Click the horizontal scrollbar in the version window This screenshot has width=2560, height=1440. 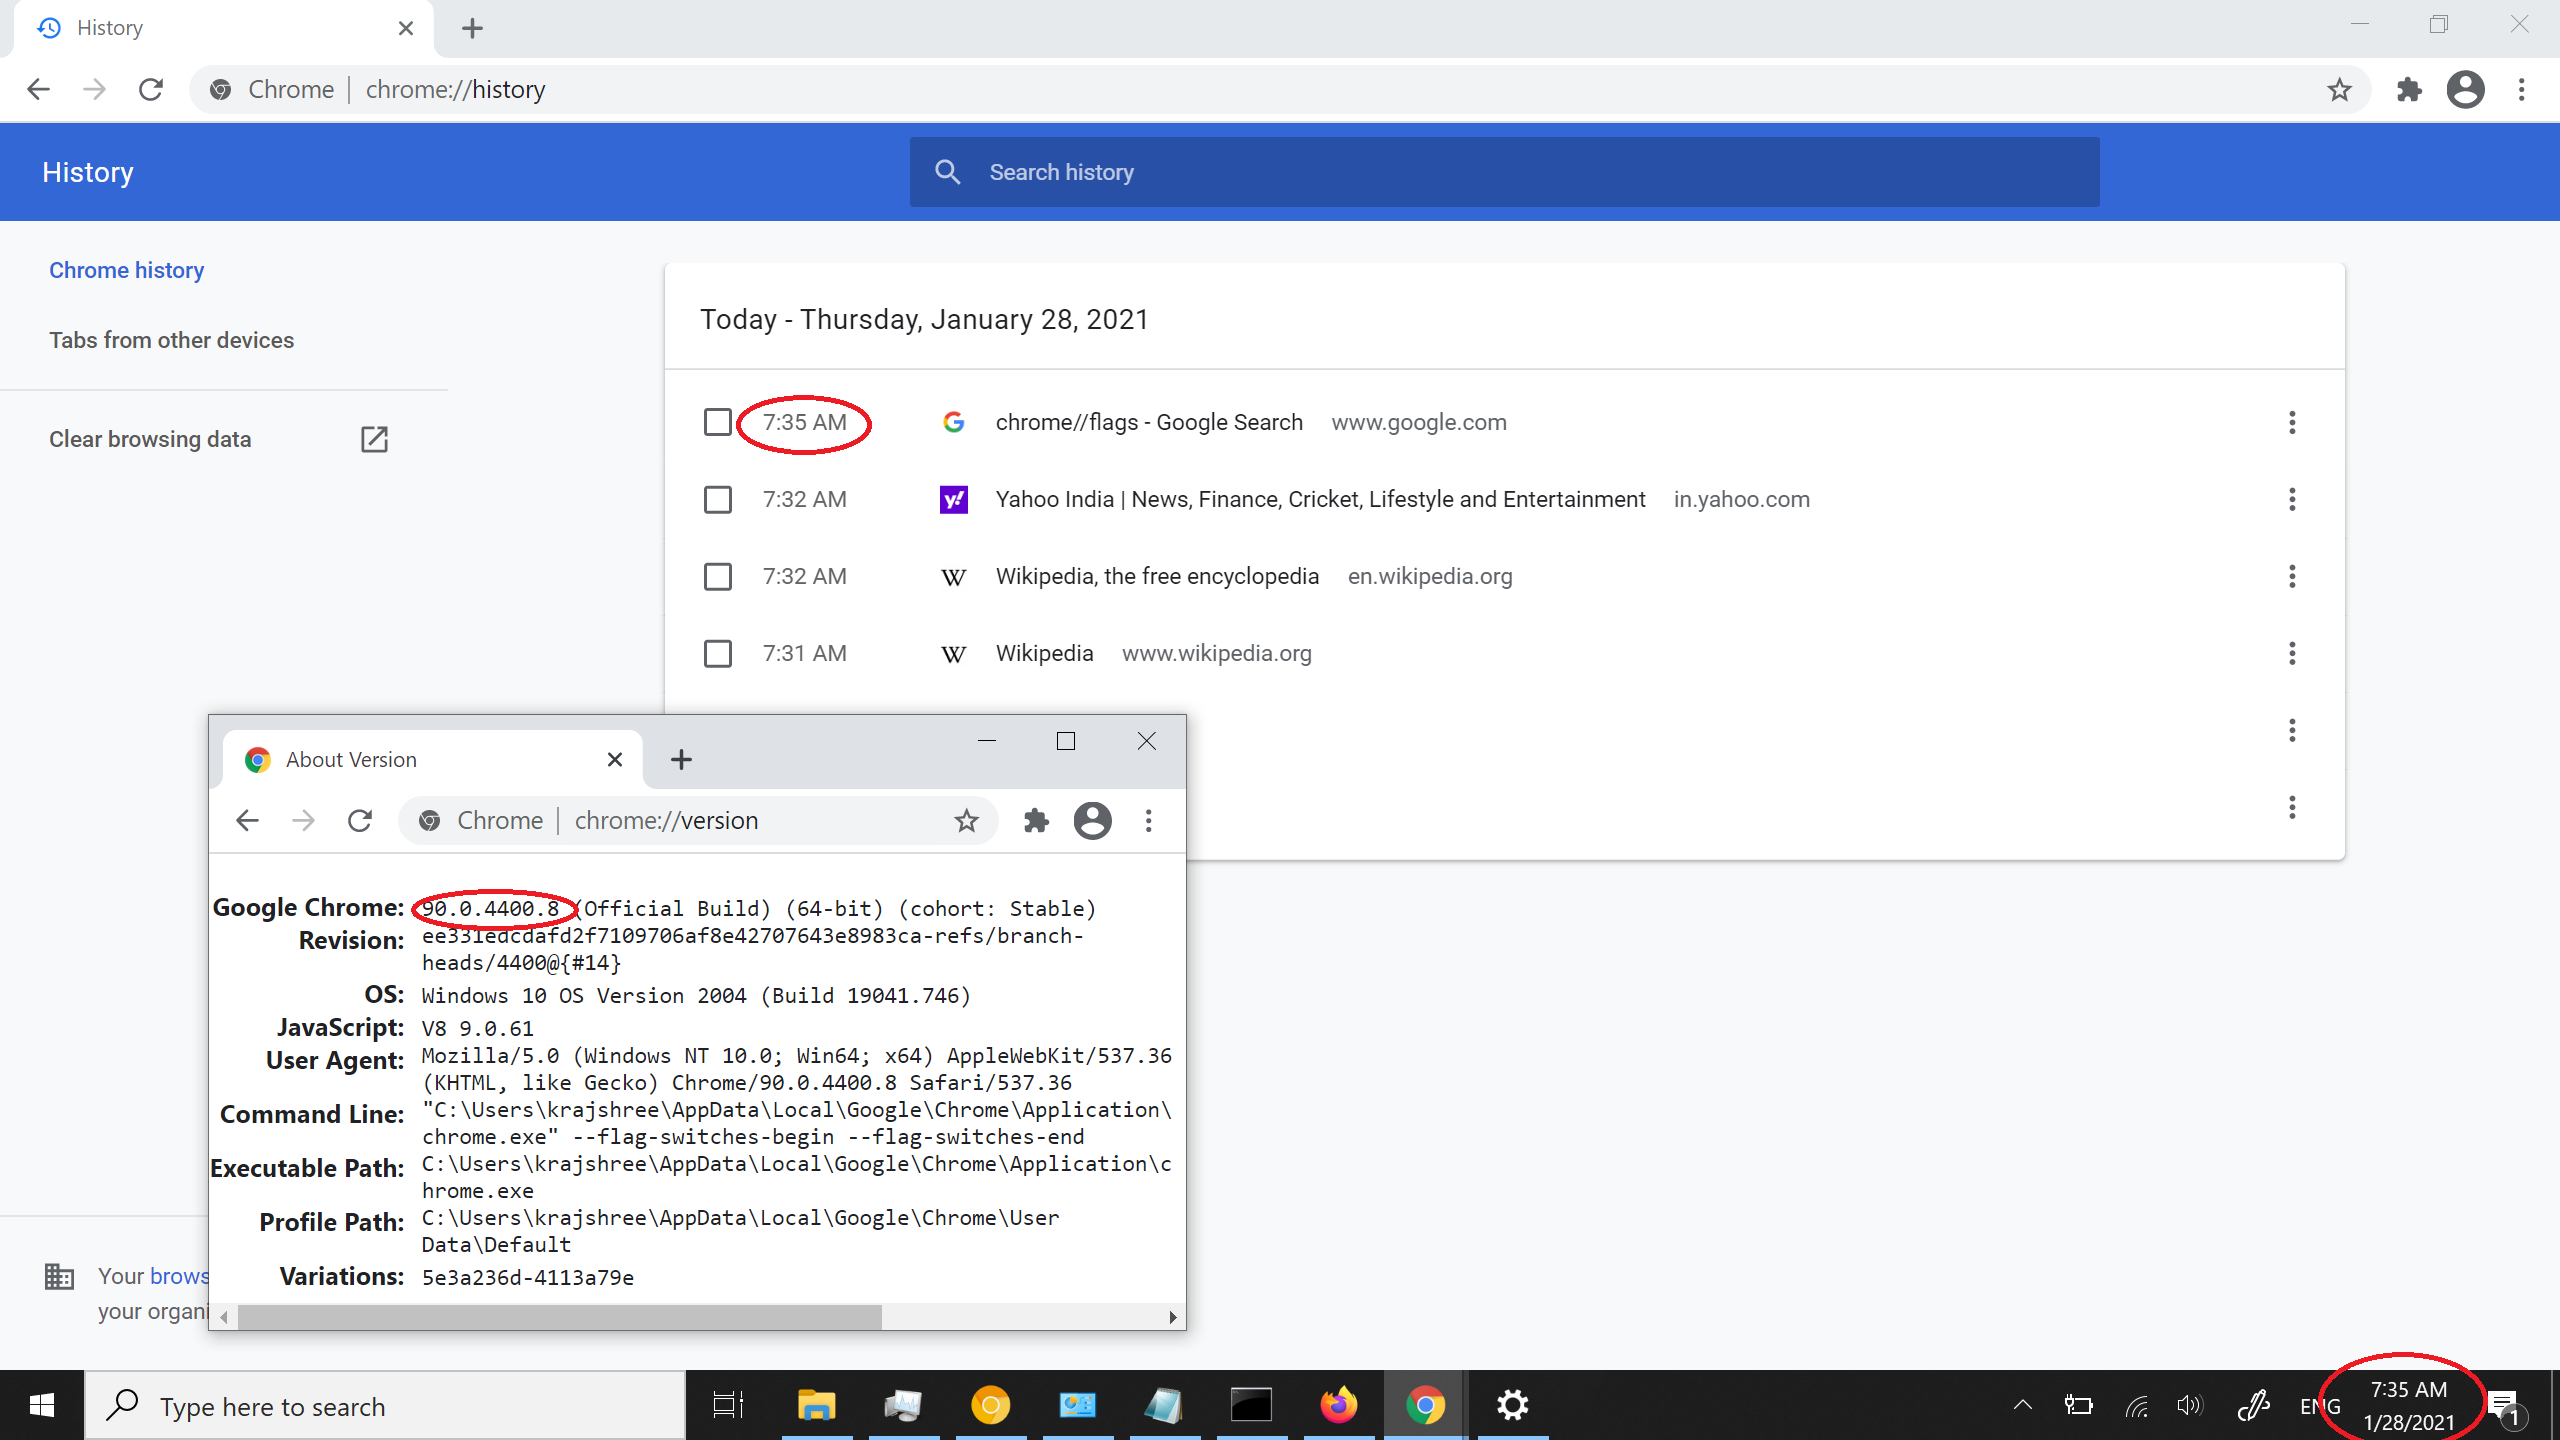560,1317
